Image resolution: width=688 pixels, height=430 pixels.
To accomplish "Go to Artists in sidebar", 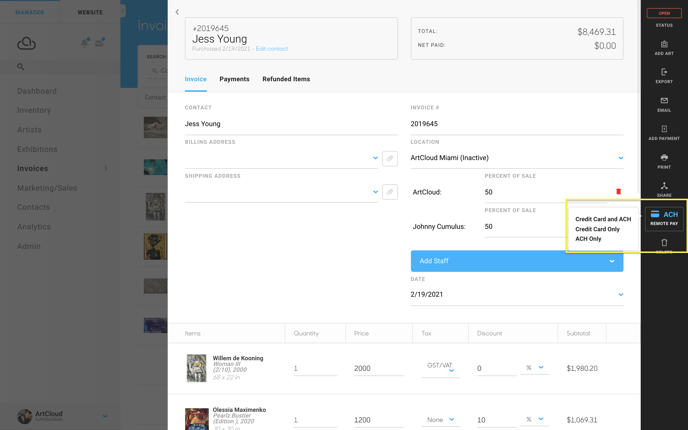I will click(x=29, y=130).
